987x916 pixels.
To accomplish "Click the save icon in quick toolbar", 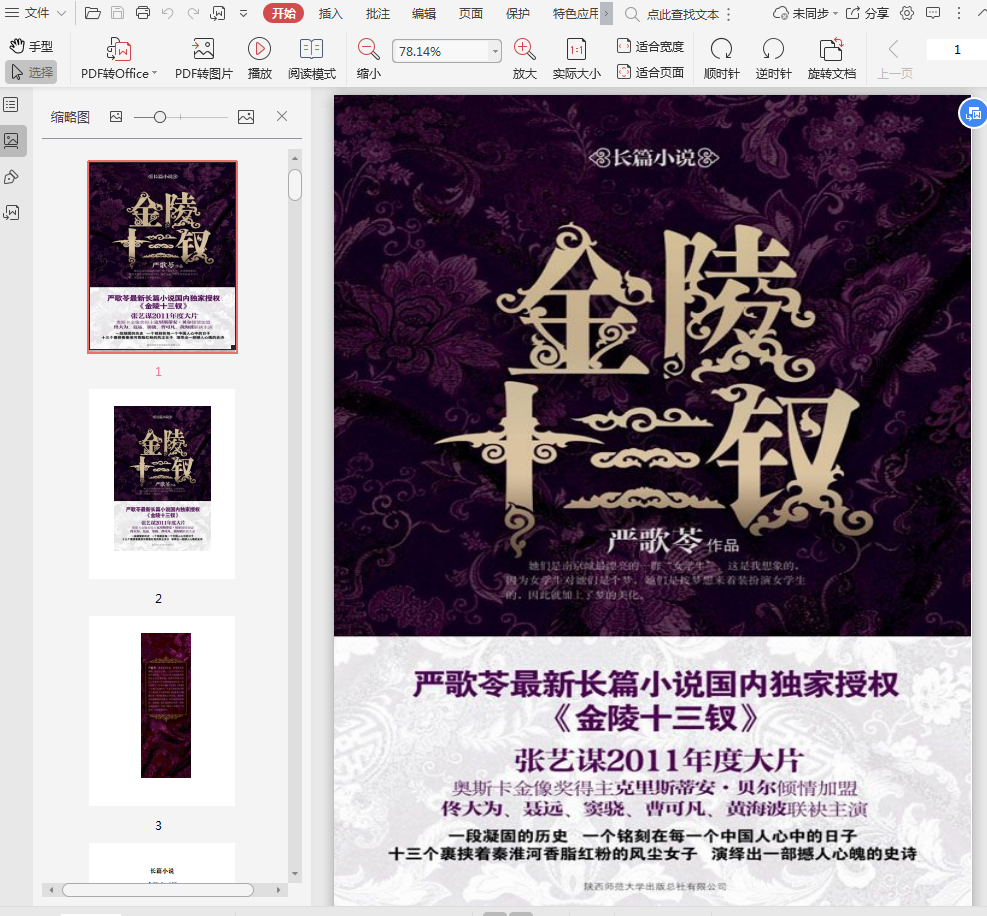I will click(118, 13).
